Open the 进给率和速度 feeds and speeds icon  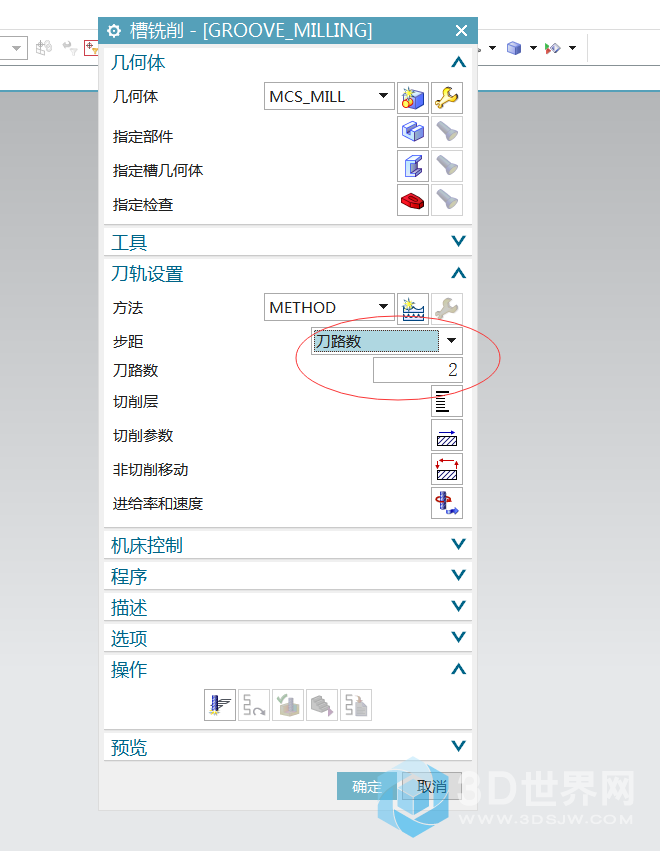pos(447,504)
